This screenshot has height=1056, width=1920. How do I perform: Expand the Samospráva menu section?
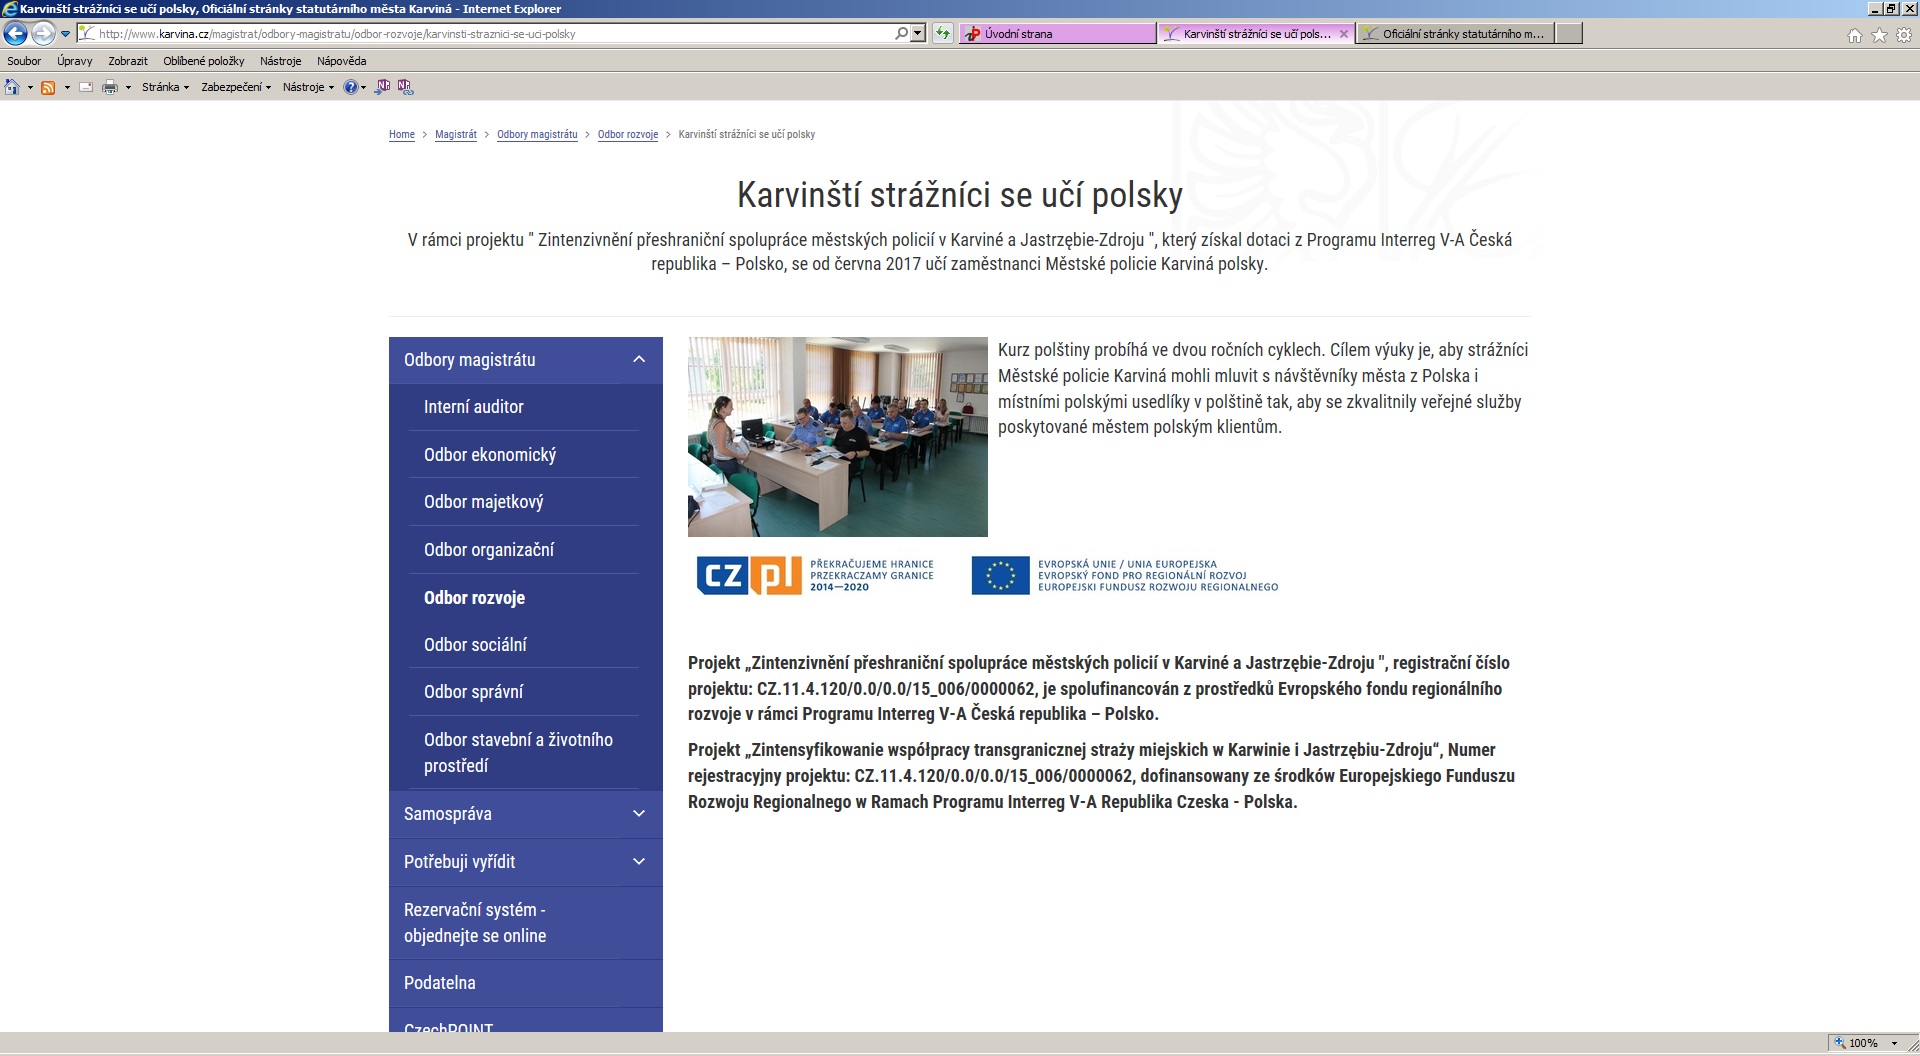(x=639, y=814)
